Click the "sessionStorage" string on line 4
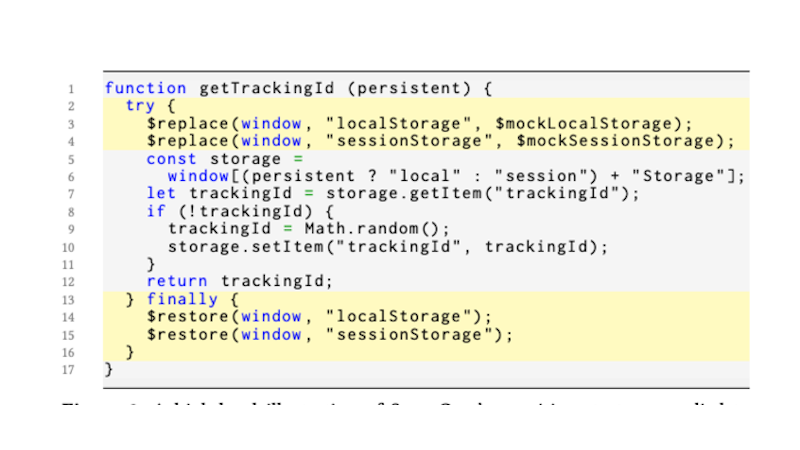Image resolution: width=800 pixels, height=450 pixels. (409, 141)
